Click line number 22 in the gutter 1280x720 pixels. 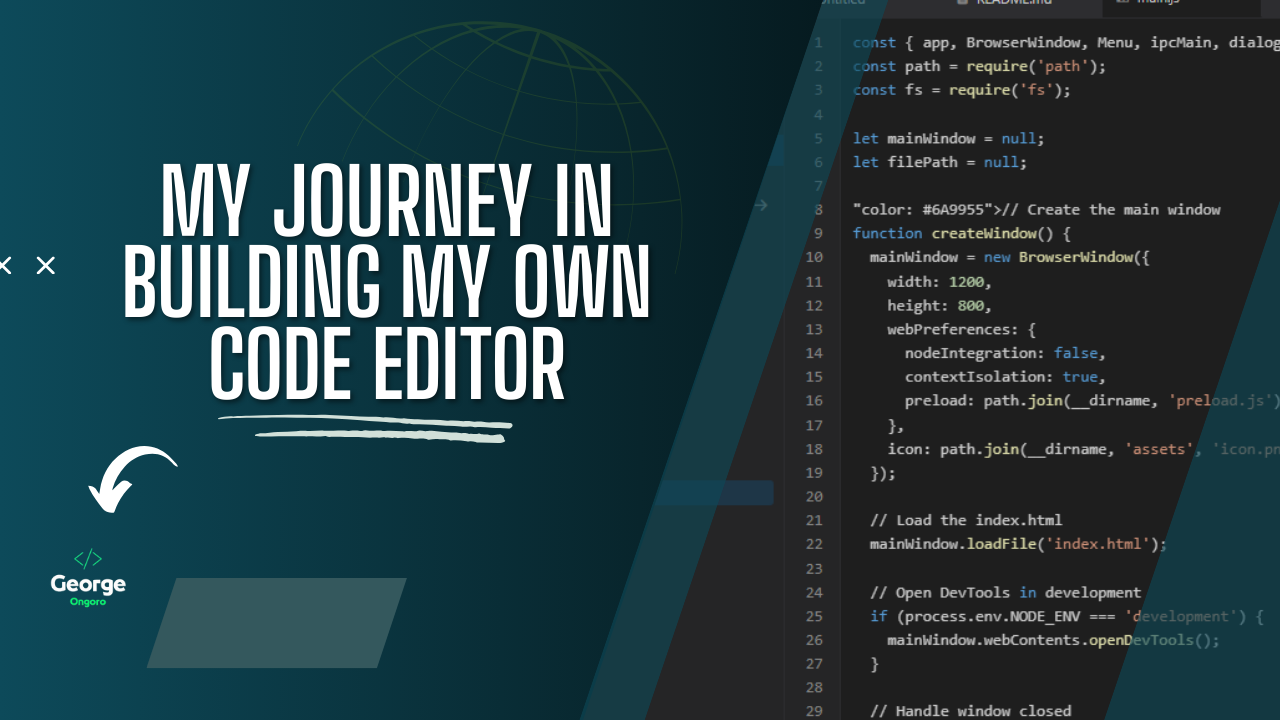(x=814, y=544)
